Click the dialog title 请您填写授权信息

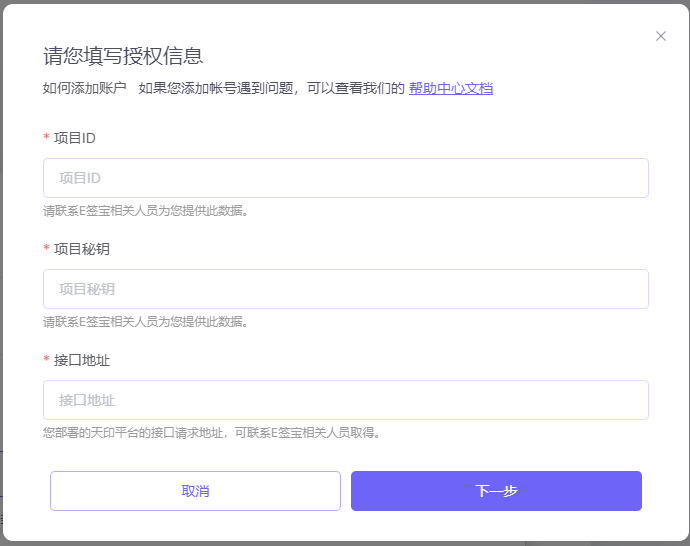(123, 56)
